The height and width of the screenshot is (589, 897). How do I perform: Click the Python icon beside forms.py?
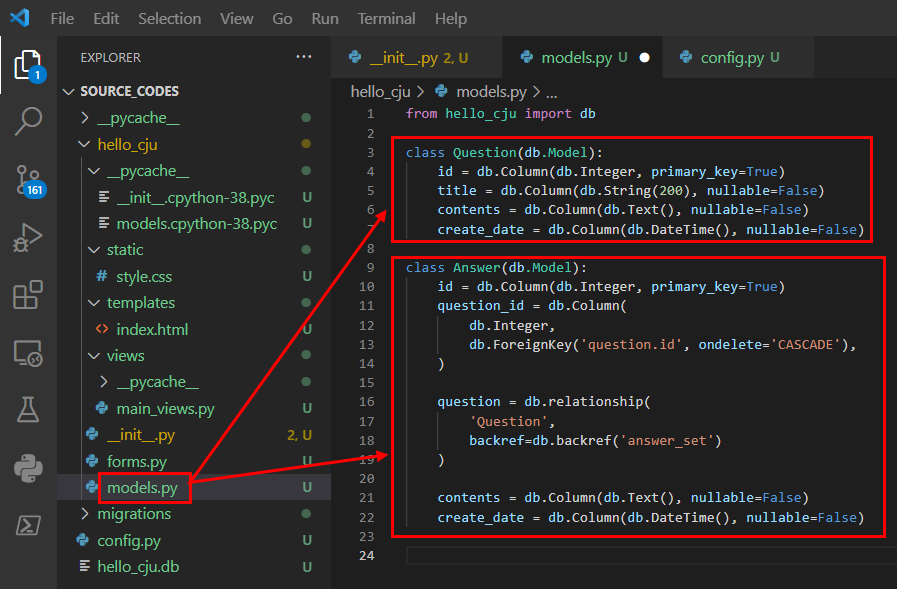tap(92, 461)
